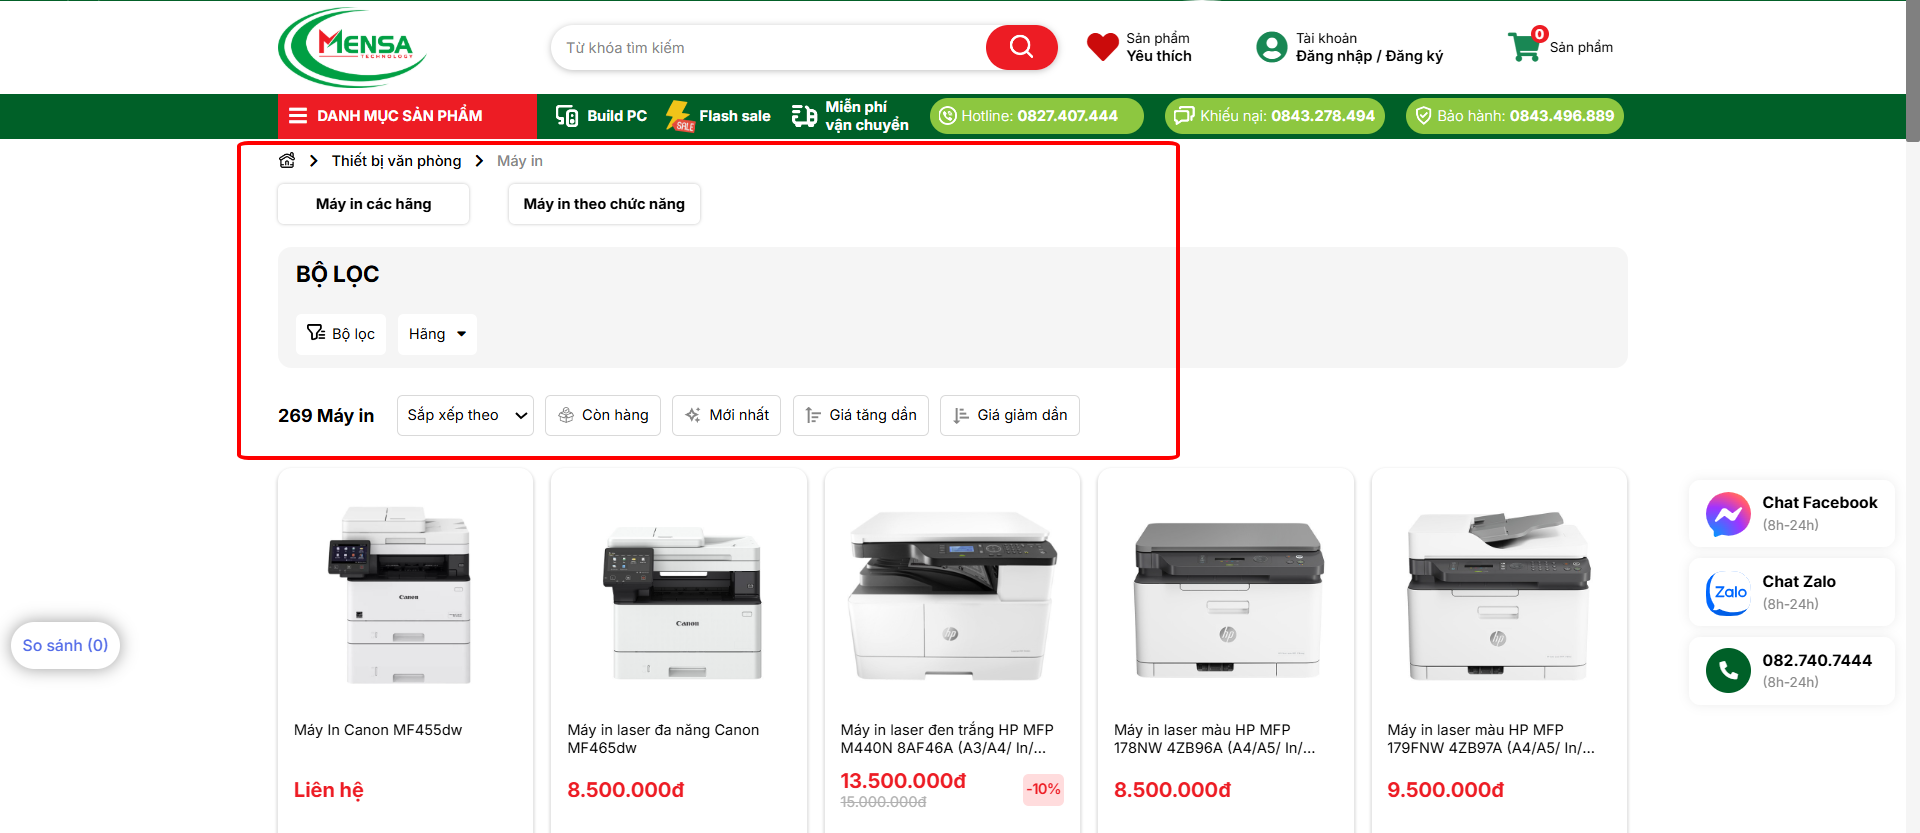Screen dimensions: 1920x833
Task: Click the Khiếu nại chat bubble icon
Action: click(1184, 116)
